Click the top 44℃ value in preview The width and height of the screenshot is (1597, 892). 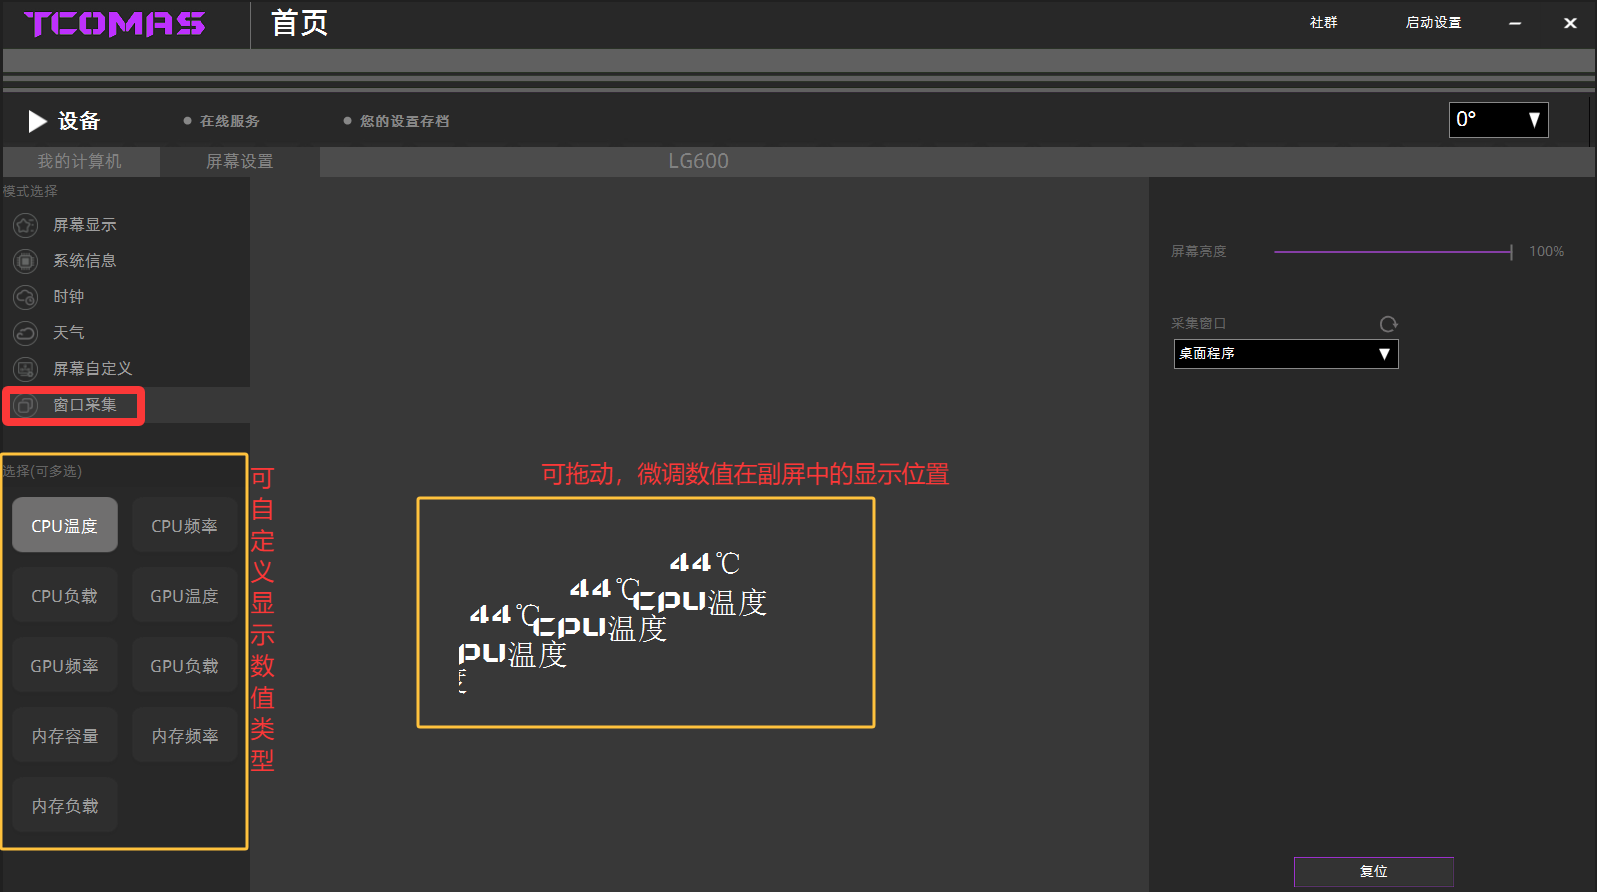point(704,563)
